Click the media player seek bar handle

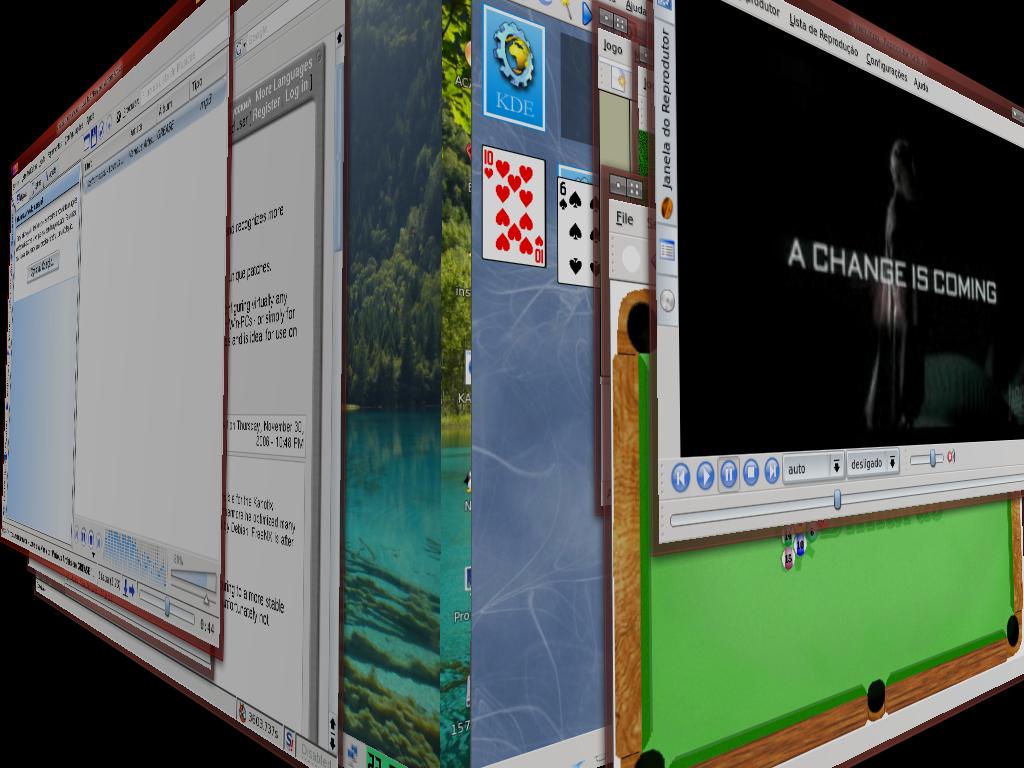tap(837, 500)
